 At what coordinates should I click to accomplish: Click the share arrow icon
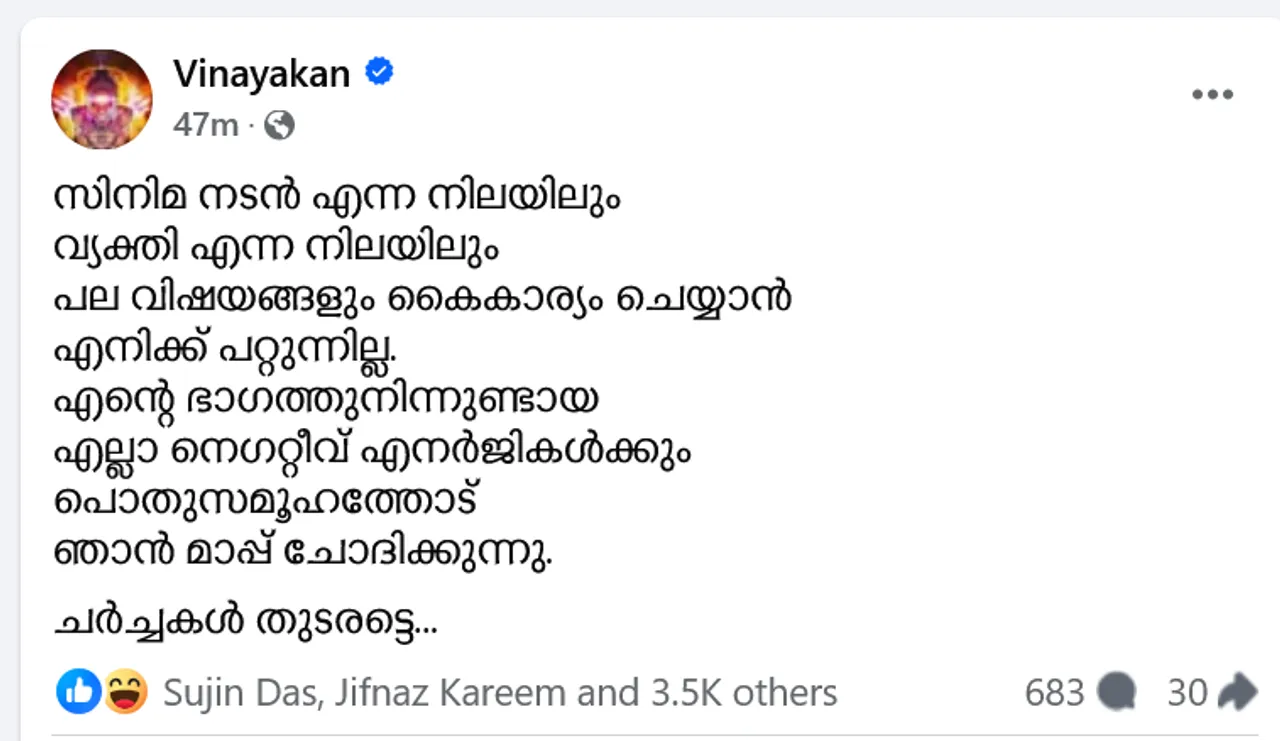tap(1238, 692)
